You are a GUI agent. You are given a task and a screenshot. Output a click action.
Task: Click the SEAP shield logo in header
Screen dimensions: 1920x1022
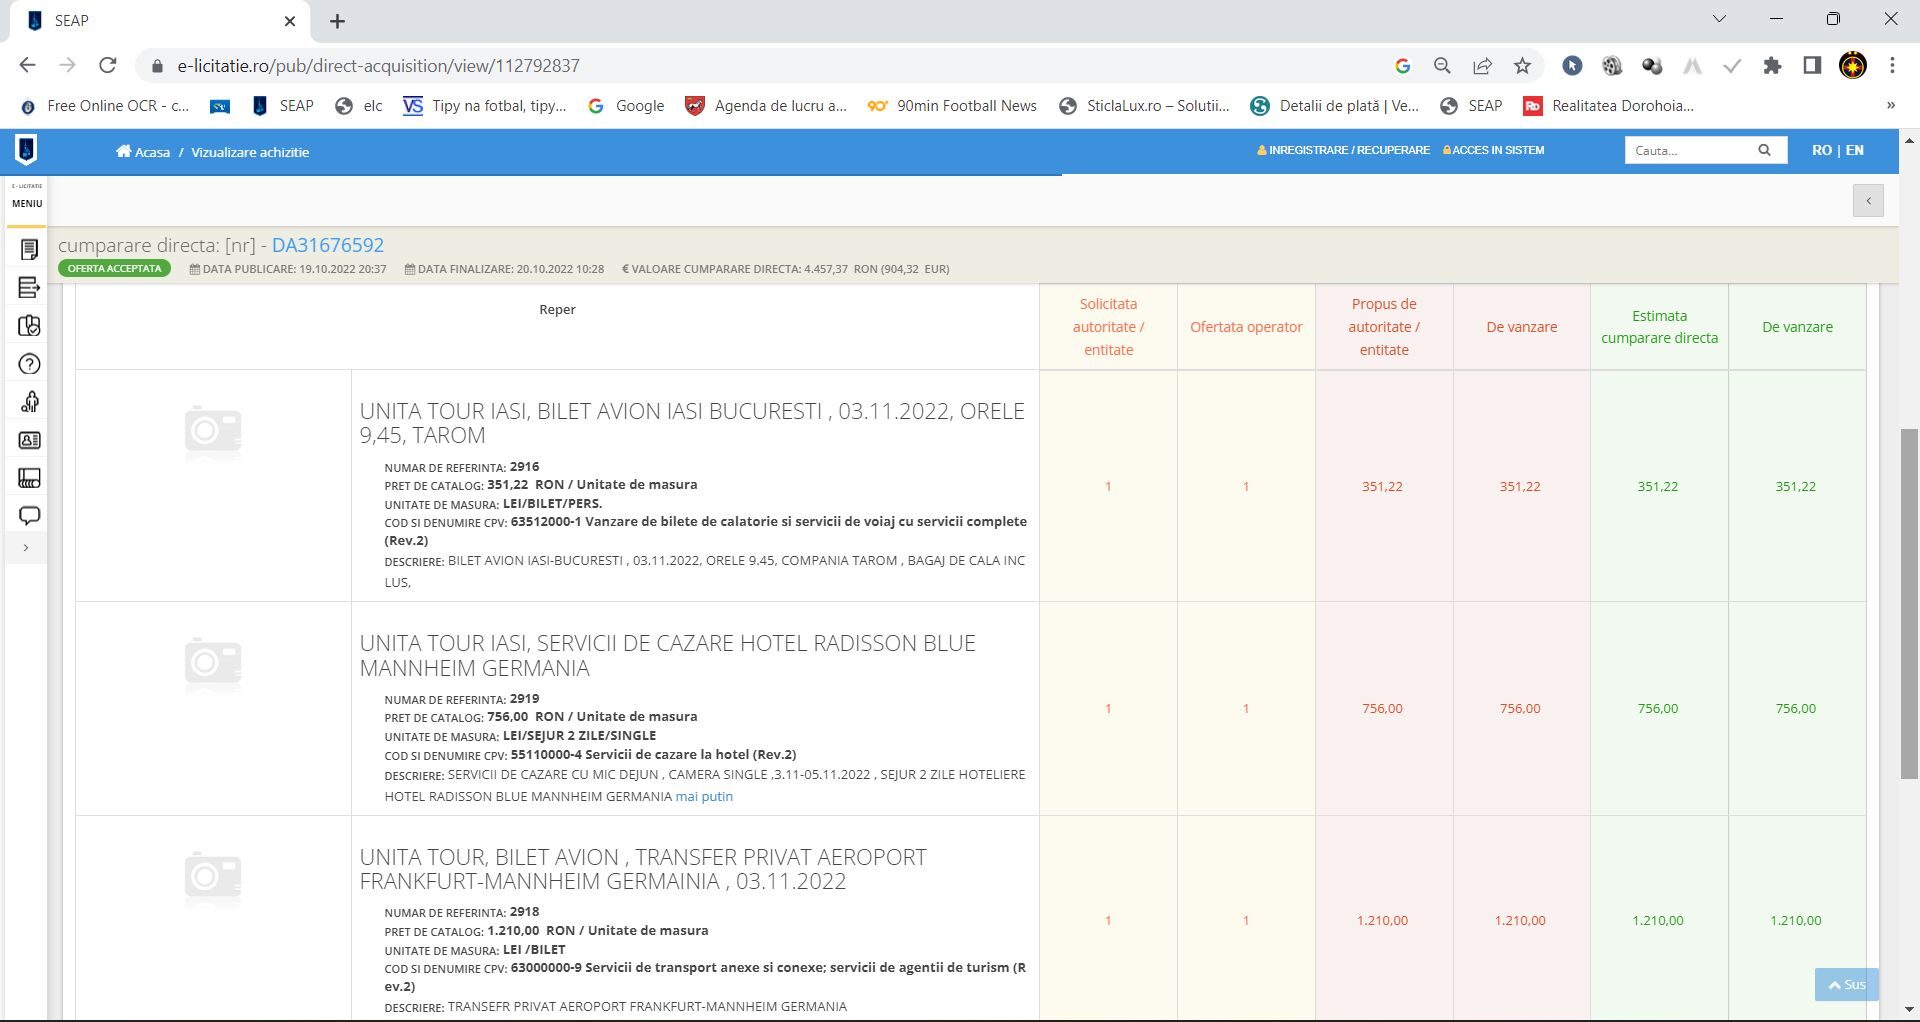coord(26,150)
